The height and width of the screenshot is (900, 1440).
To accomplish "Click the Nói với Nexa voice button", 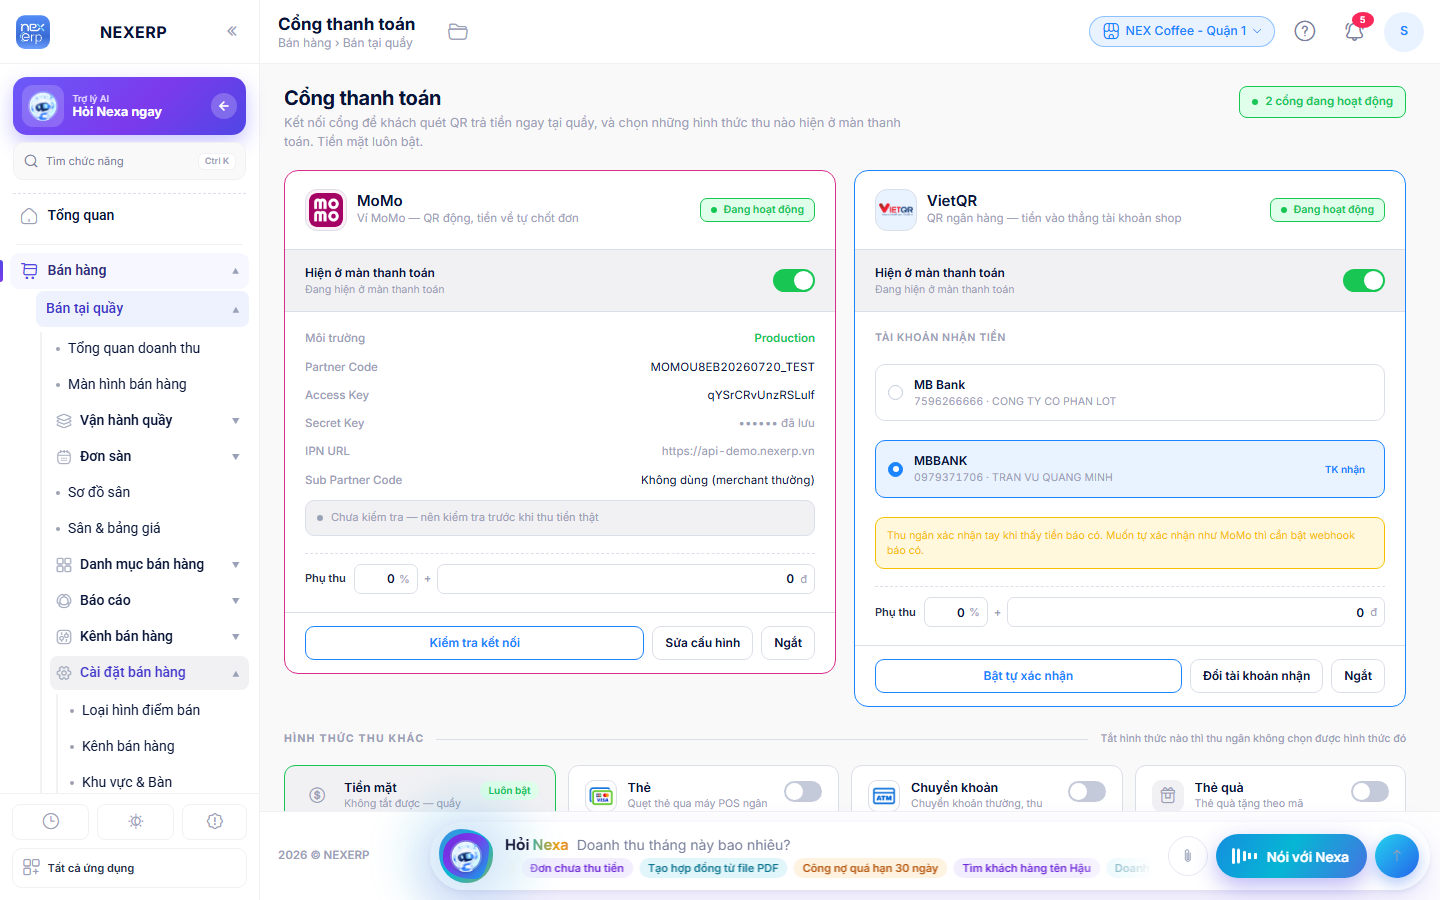I will coord(1291,856).
